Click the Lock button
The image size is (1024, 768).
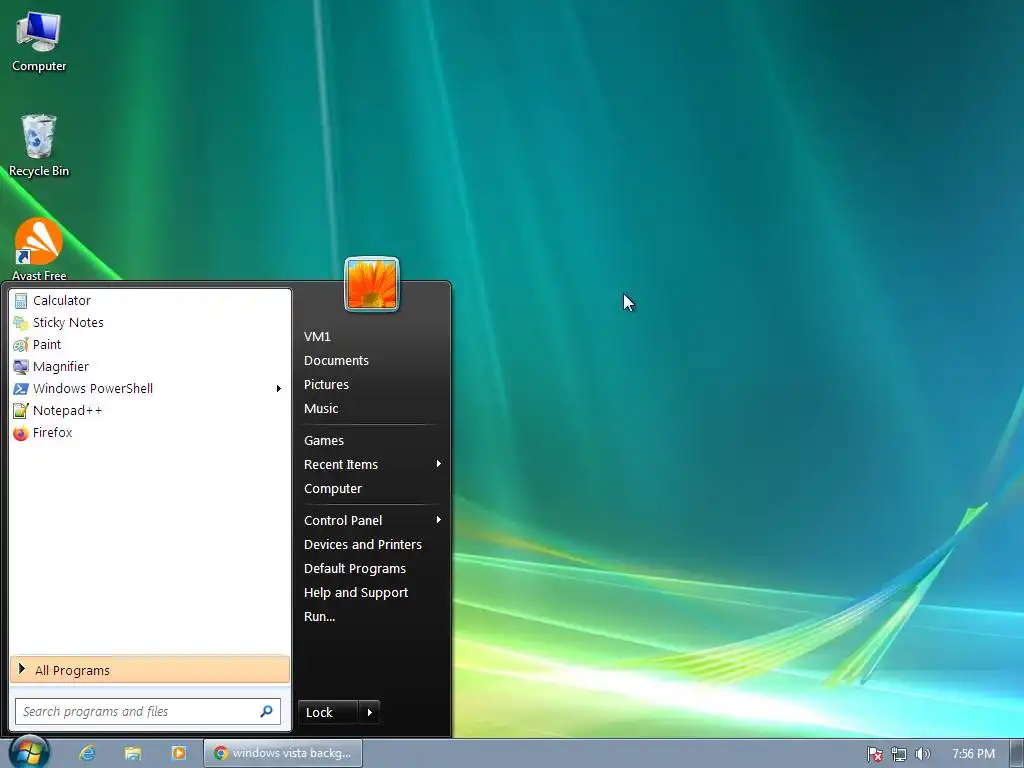coord(328,712)
